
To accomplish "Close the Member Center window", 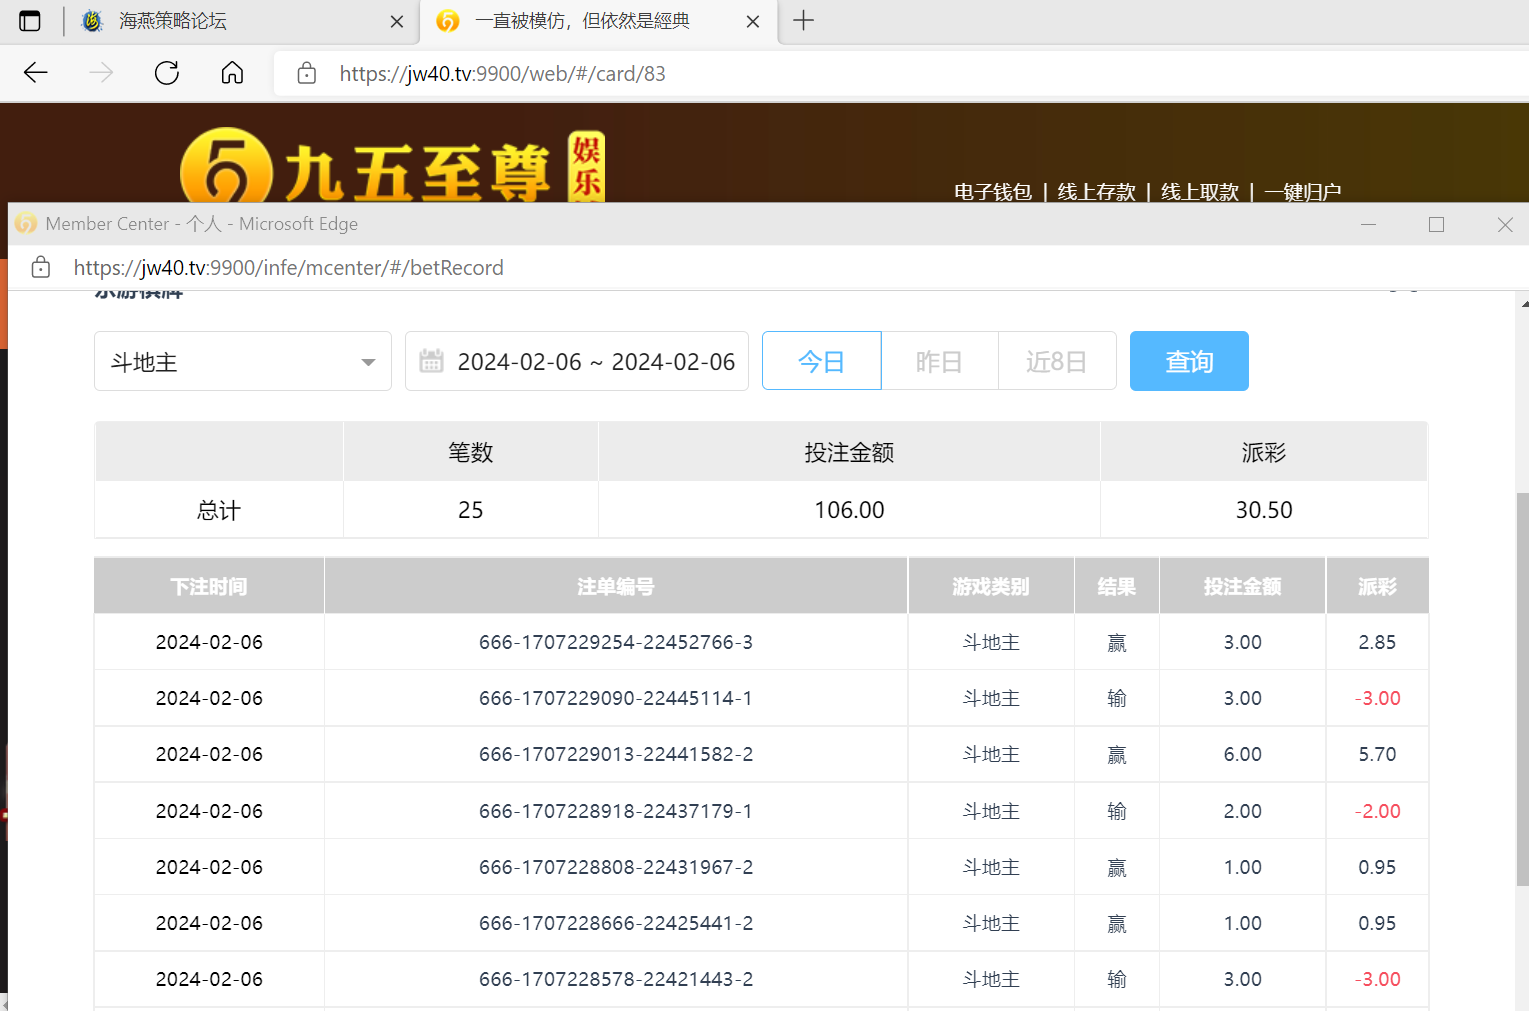I will [x=1505, y=224].
